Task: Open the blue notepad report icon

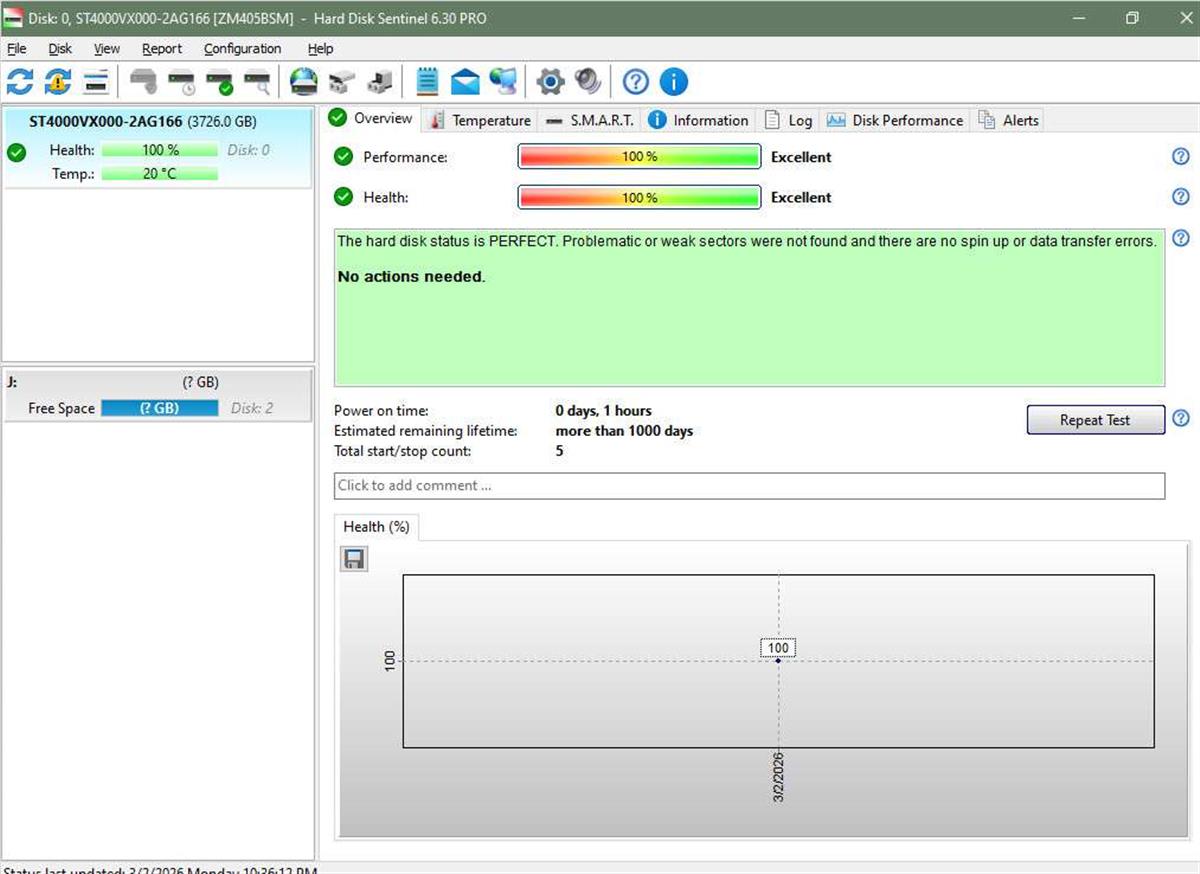Action: tap(427, 81)
